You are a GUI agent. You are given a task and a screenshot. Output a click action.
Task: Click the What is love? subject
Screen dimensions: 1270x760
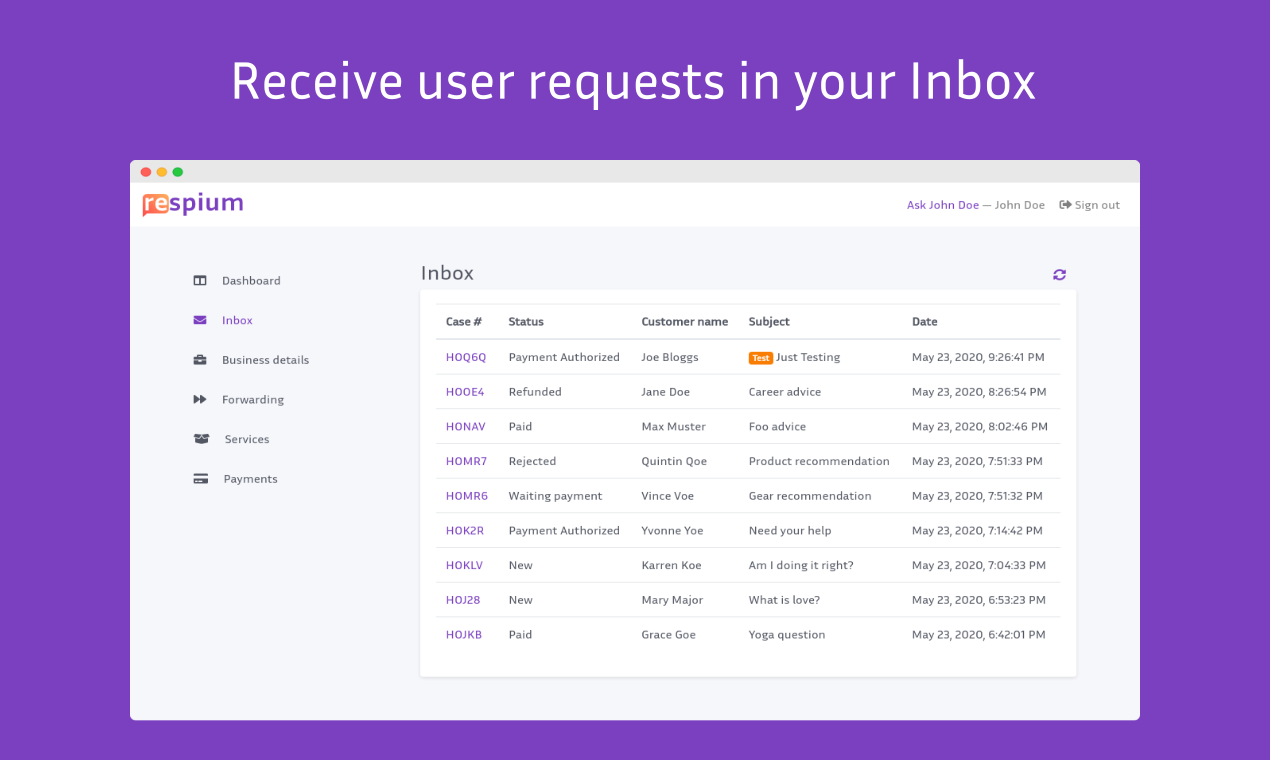click(x=785, y=600)
